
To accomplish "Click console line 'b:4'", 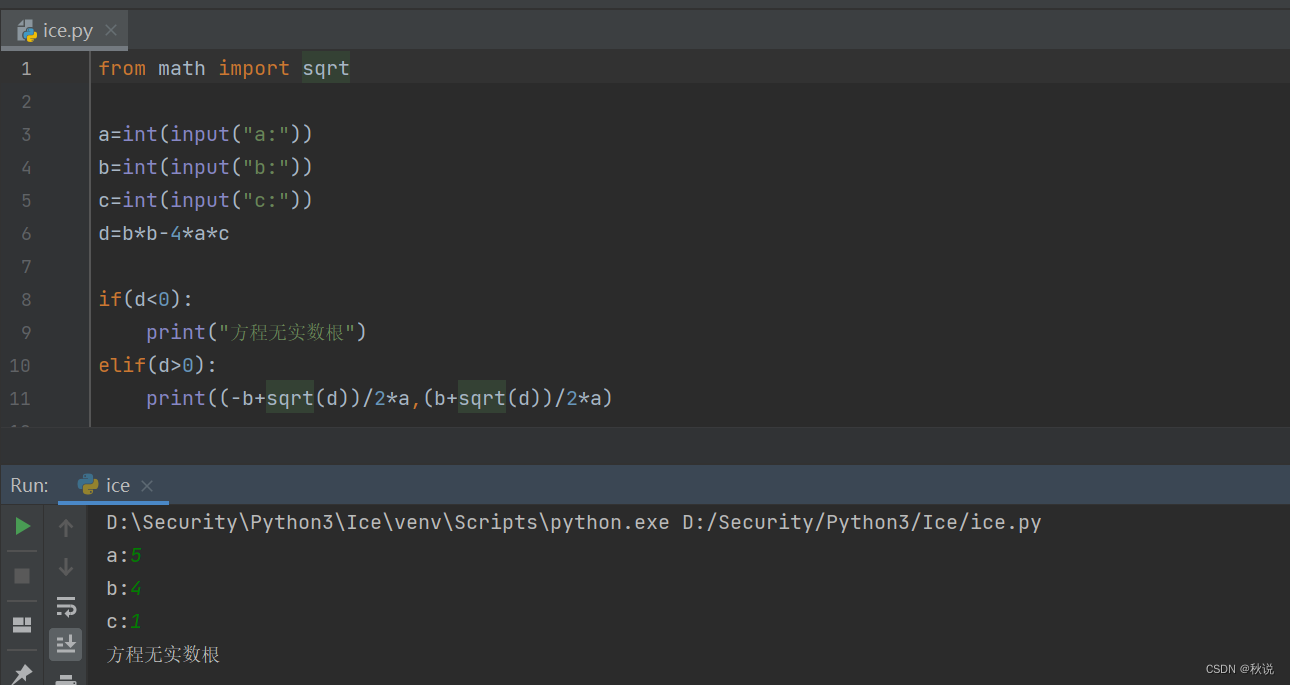I will point(124,588).
